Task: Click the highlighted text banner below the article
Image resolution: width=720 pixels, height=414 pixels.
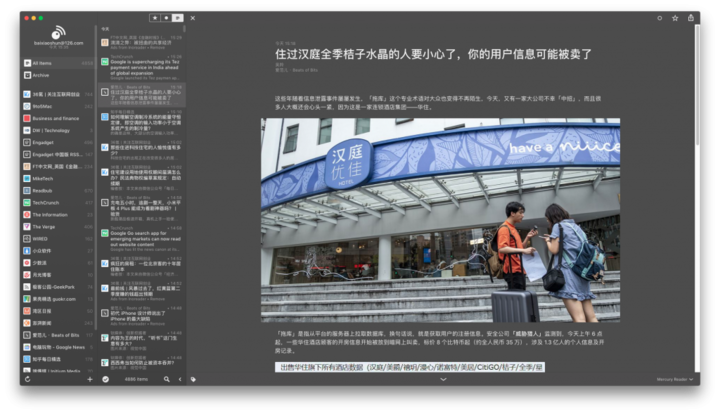Action: (x=410, y=367)
